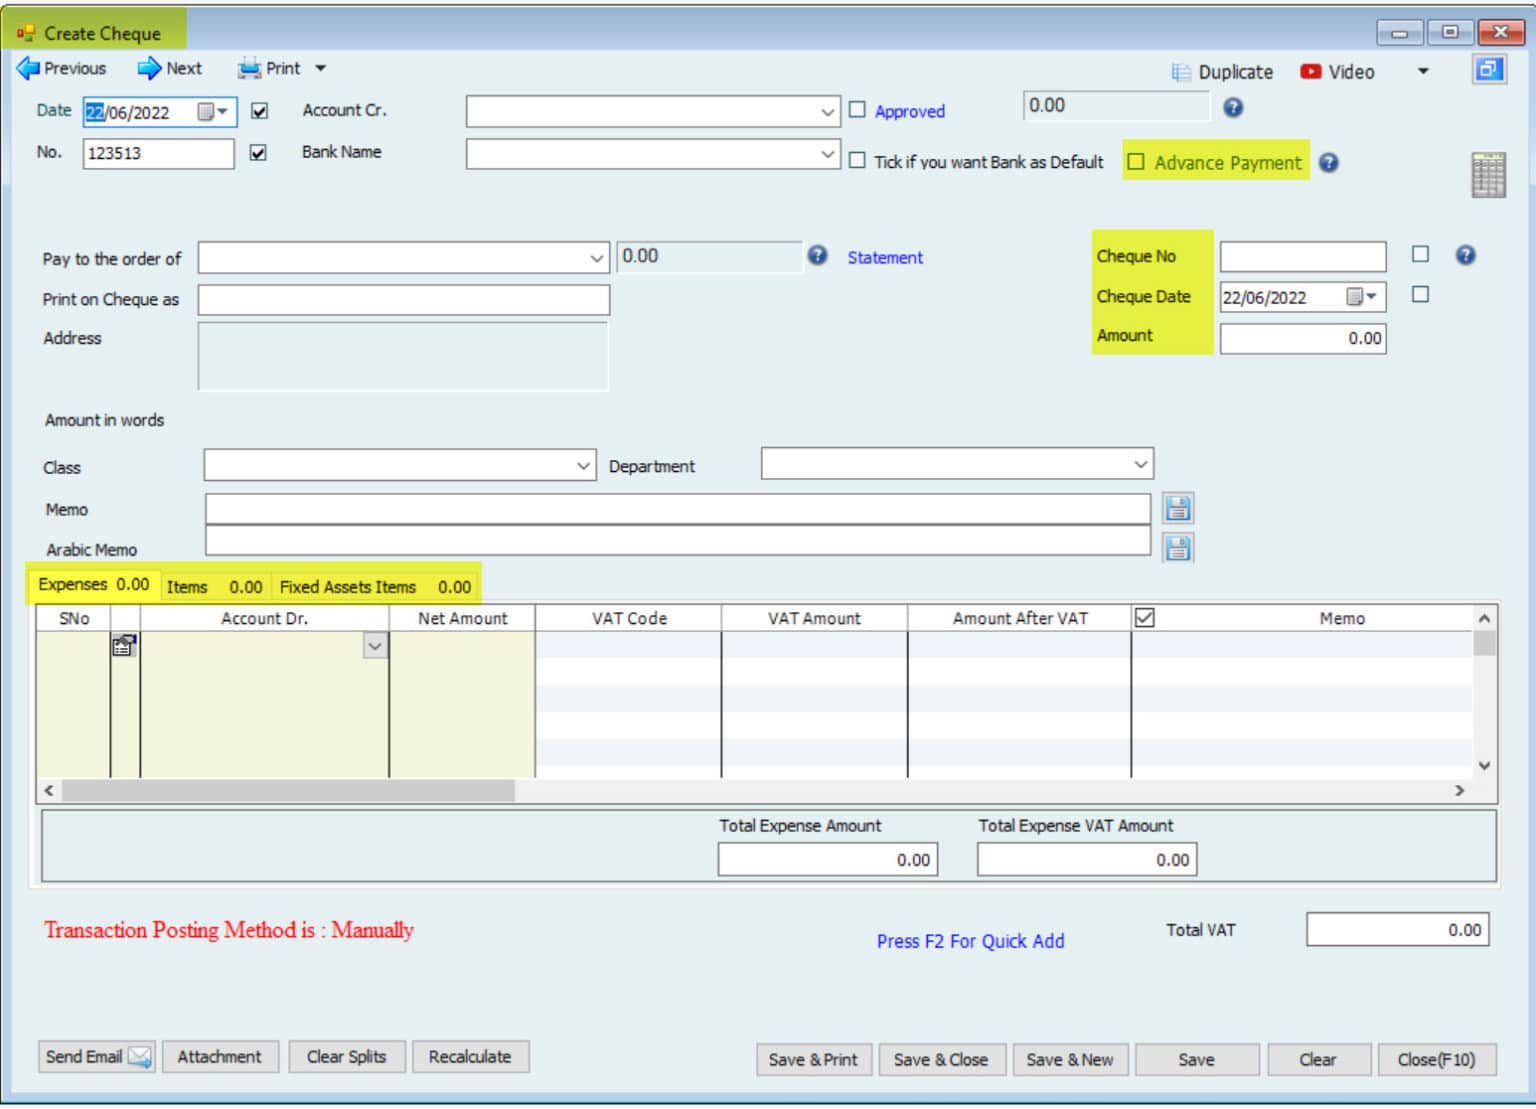The image size is (1536, 1109).
Task: Toggle the checkbox beside Date field
Action: [x=260, y=111]
